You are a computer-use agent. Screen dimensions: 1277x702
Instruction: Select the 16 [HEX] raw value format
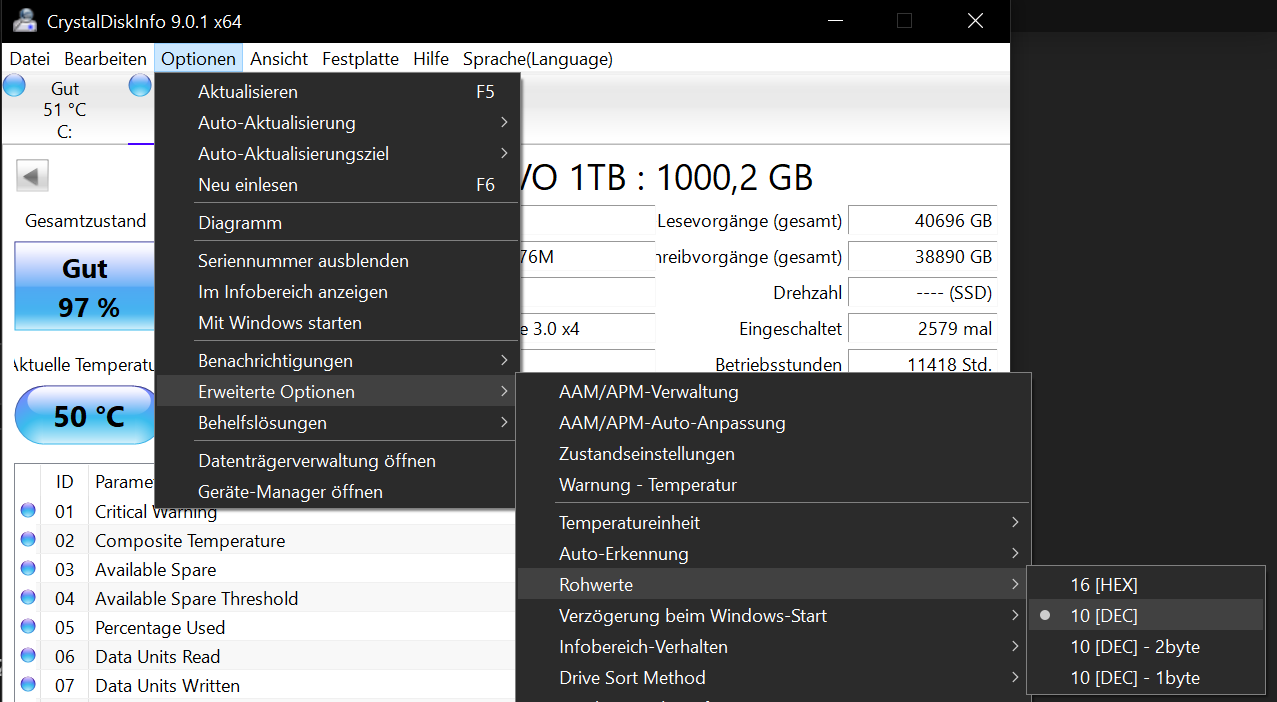(1104, 584)
